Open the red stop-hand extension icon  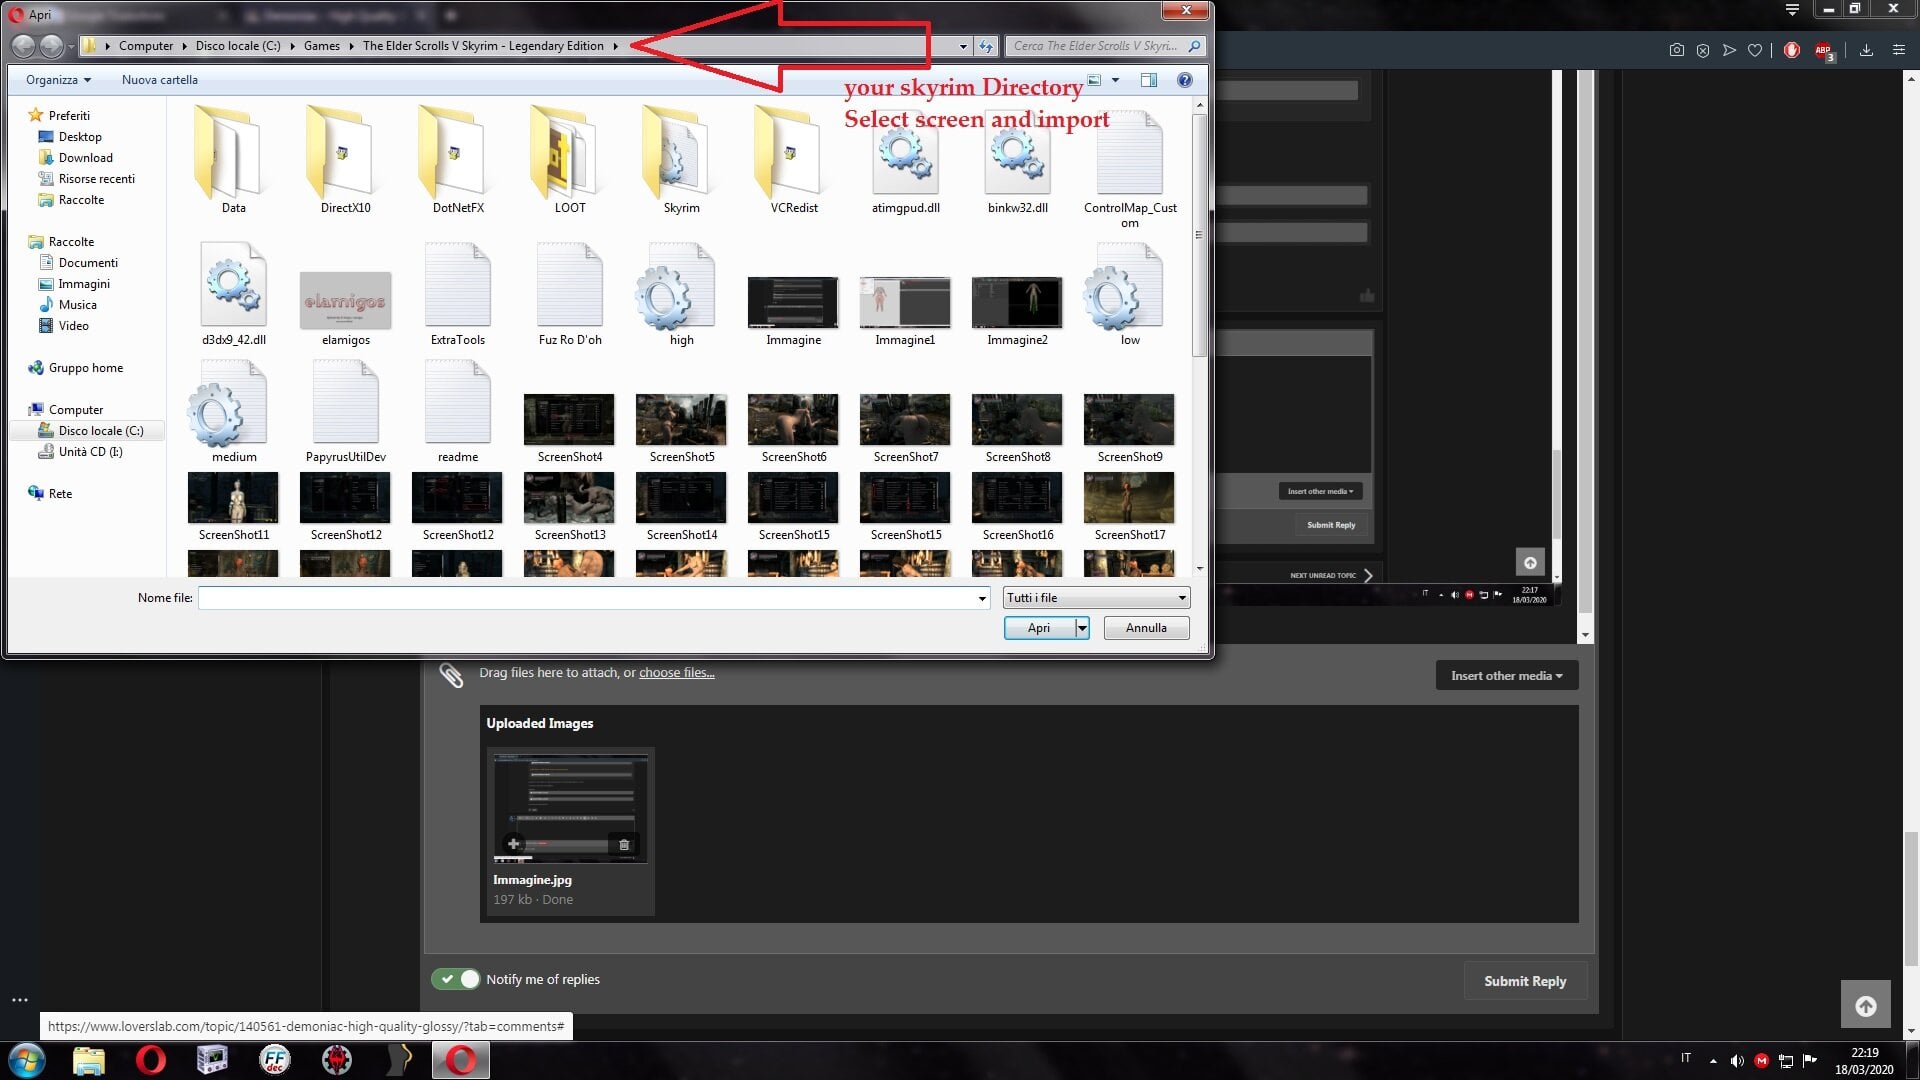click(1792, 50)
